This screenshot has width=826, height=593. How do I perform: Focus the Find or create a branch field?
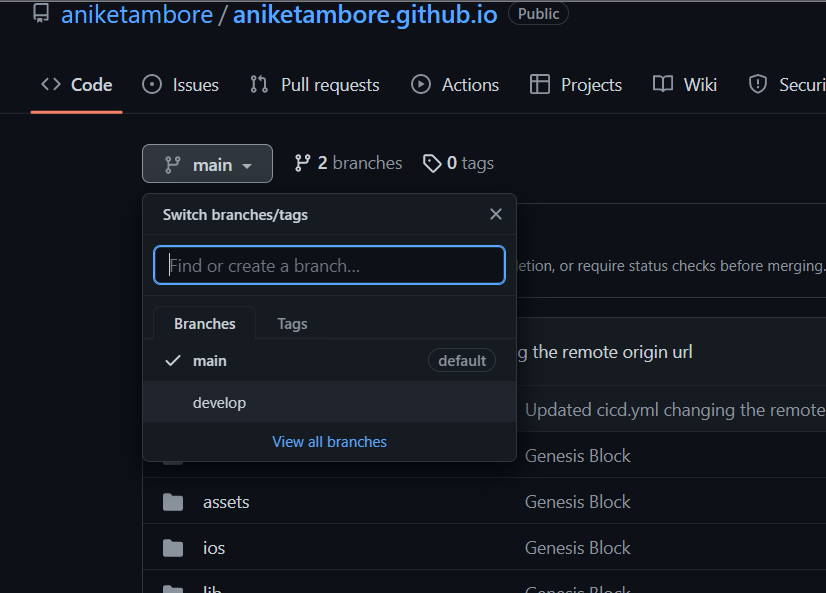pos(329,266)
